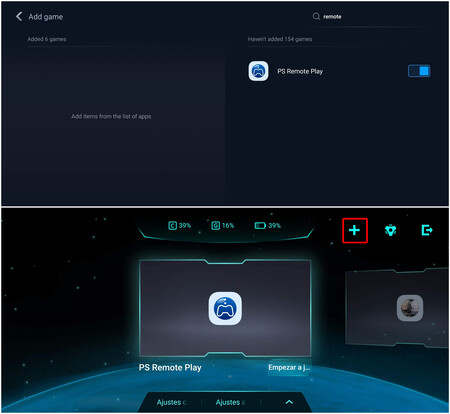
Task: Click the 'Haven't added 154 games' header
Action: coord(280,39)
